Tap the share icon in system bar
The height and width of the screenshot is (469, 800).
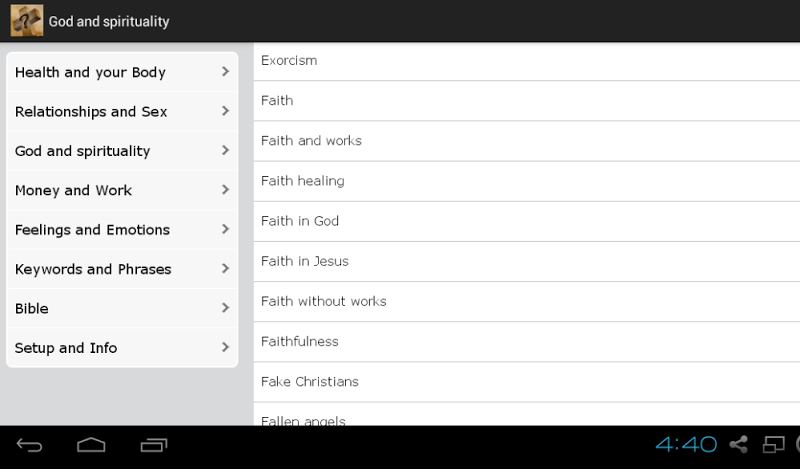[739, 445]
